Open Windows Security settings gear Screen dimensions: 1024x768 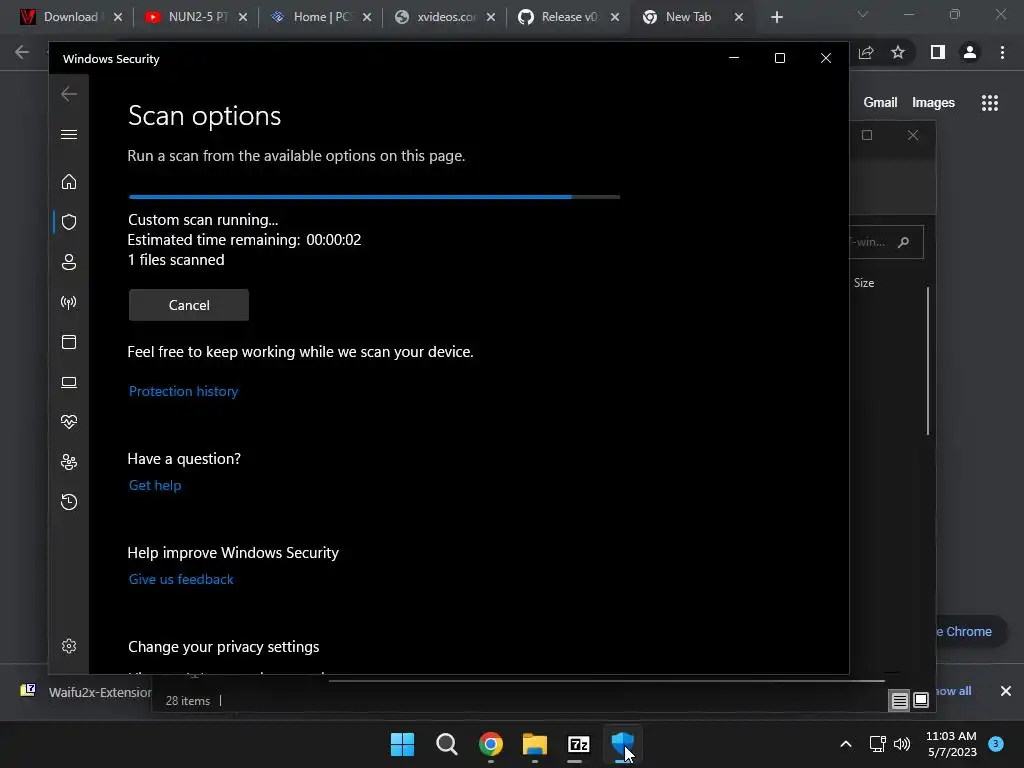point(69,646)
